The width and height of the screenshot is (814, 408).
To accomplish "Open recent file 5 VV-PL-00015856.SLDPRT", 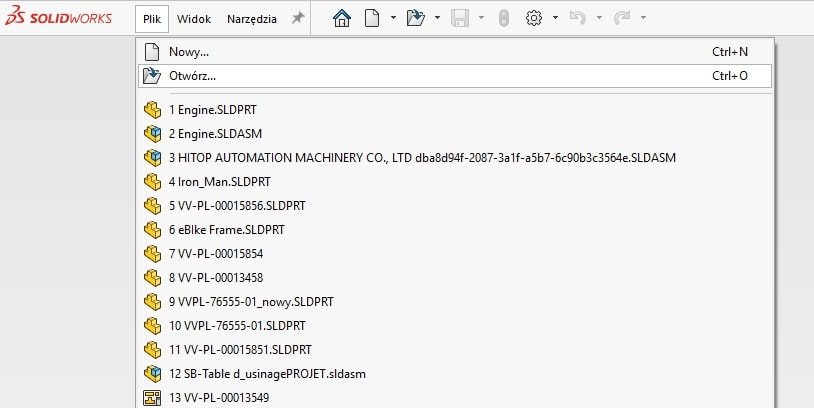I will pyautogui.click(x=455, y=206).
